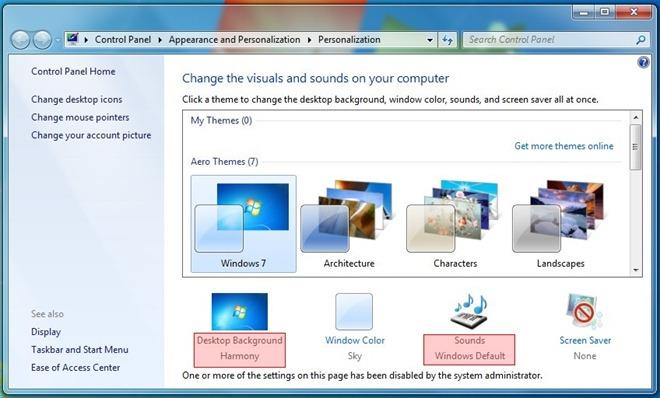
Task: Click the Aero Themes (7) heading
Action: (x=224, y=162)
